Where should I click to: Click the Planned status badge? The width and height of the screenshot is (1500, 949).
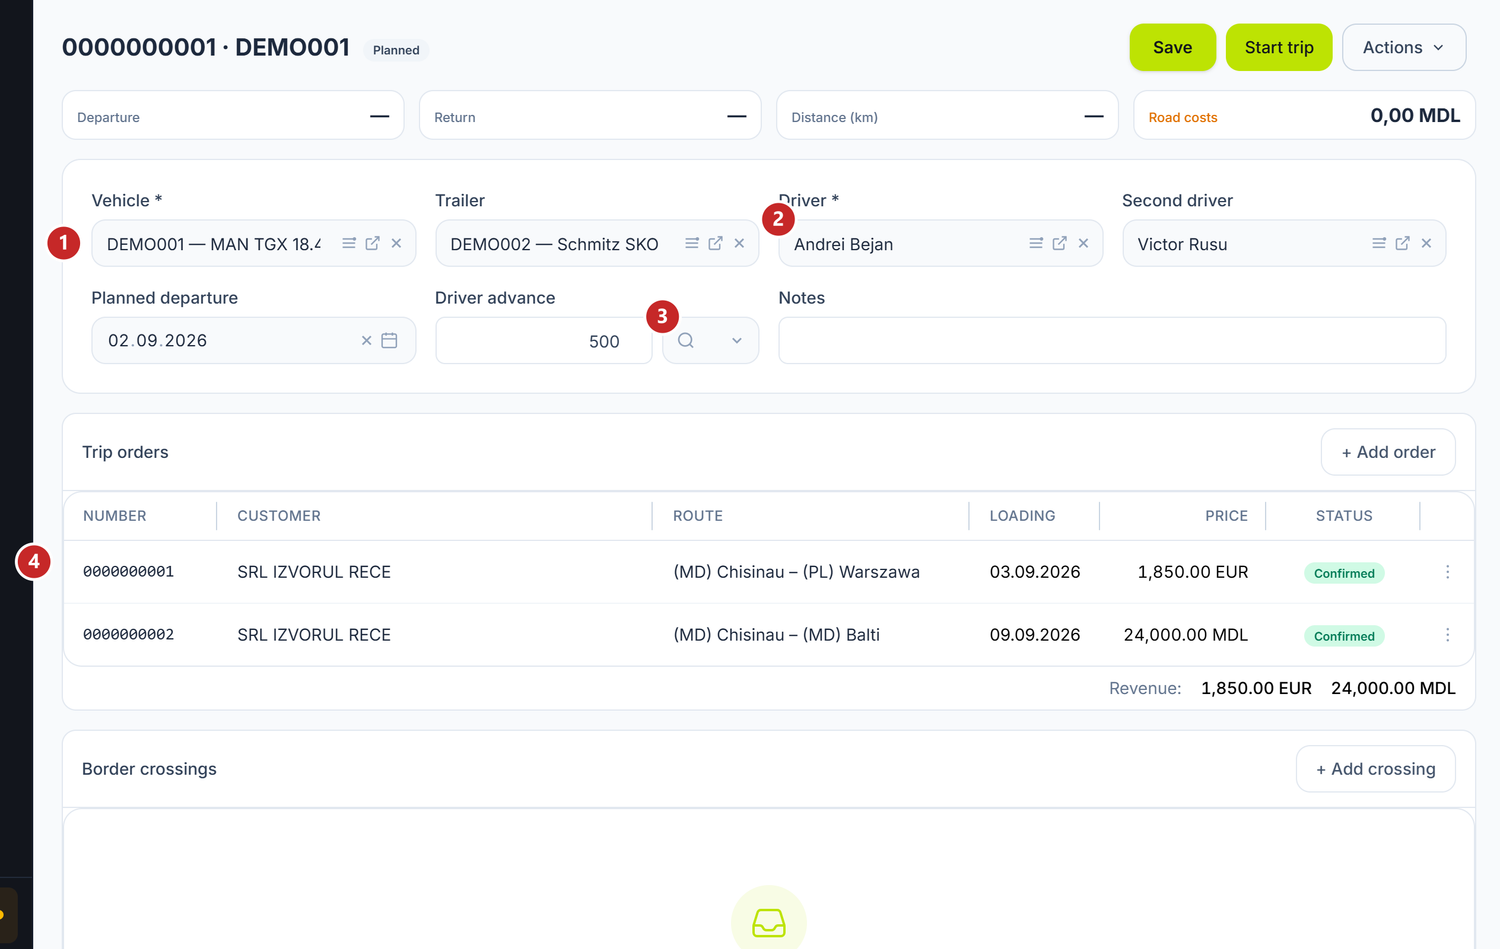point(396,50)
